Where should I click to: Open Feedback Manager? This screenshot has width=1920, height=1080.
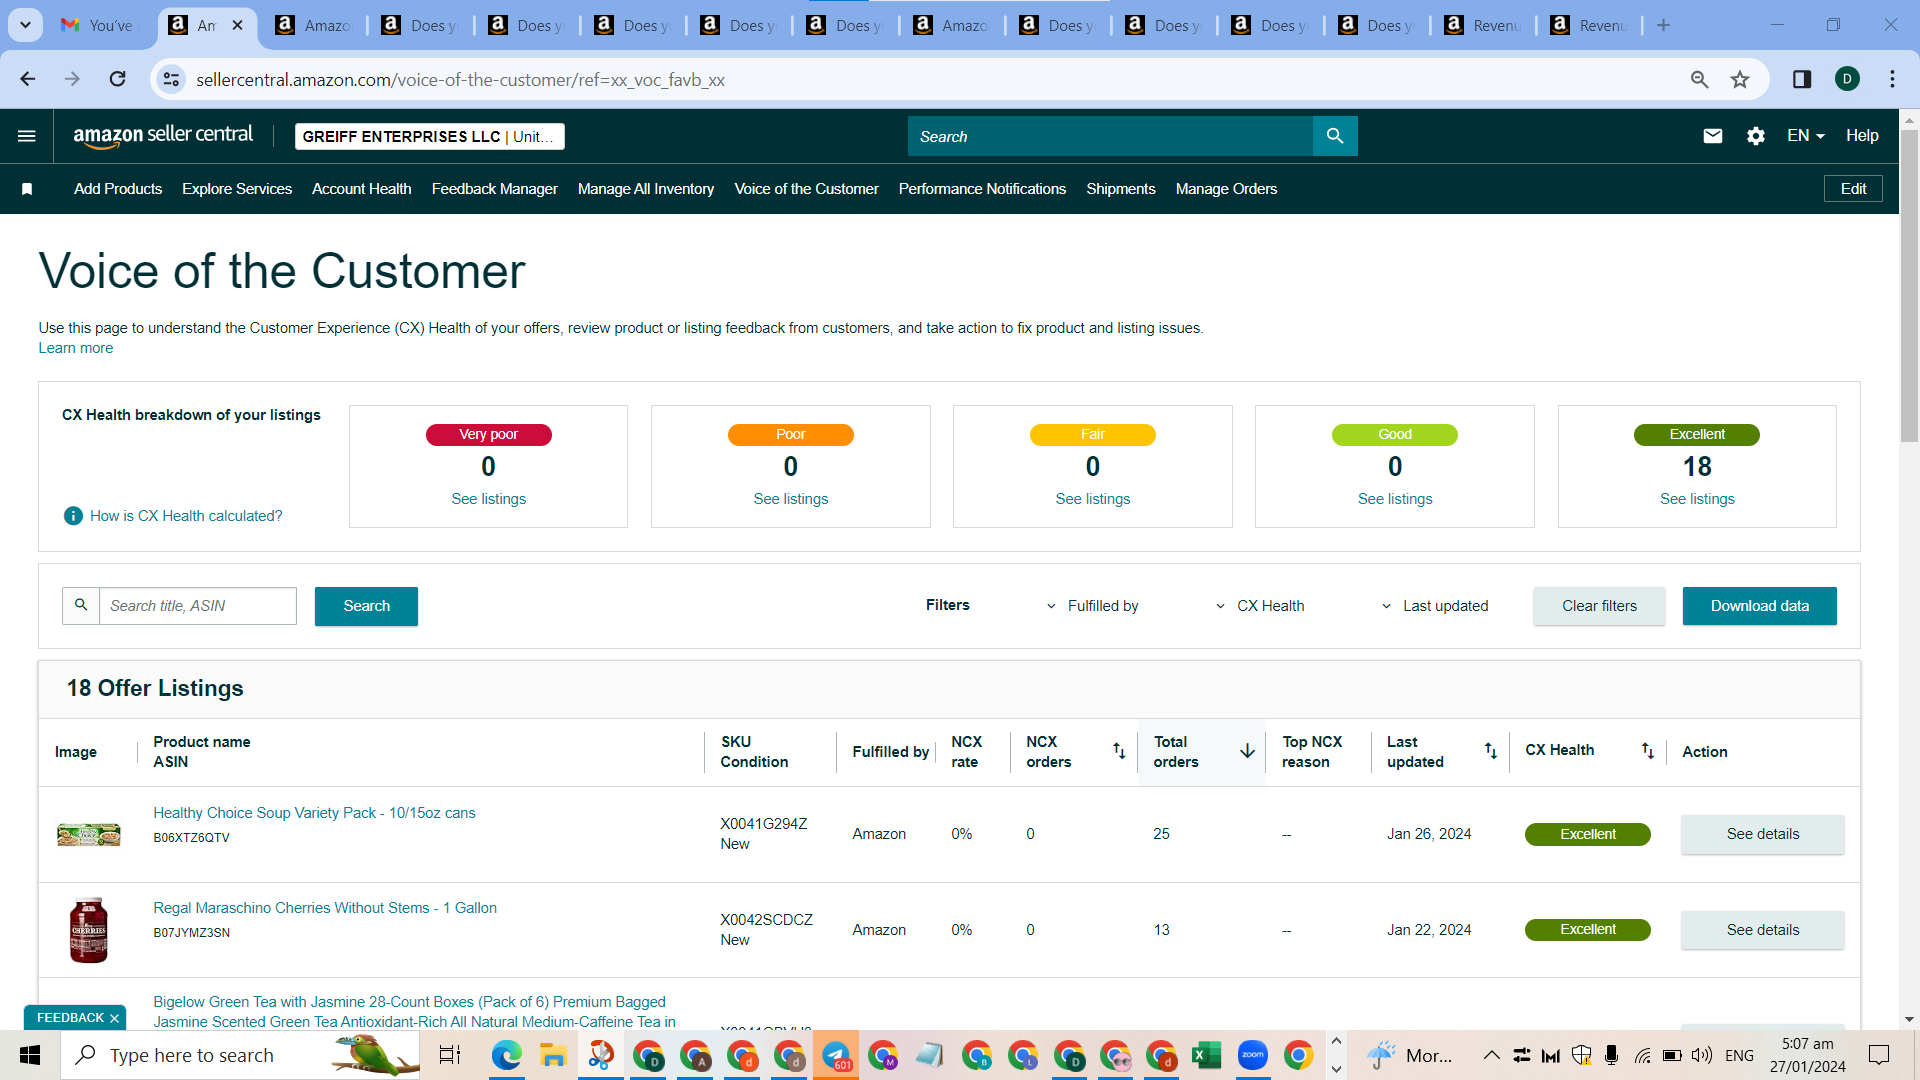[495, 189]
